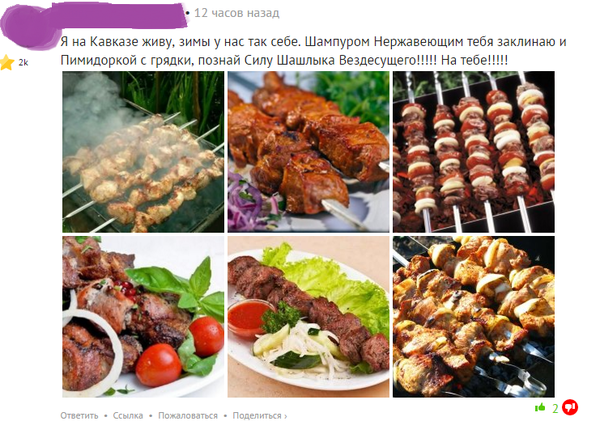The height and width of the screenshot is (438, 600).
Task: Click the redacted username of commenter
Action: [119, 15]
